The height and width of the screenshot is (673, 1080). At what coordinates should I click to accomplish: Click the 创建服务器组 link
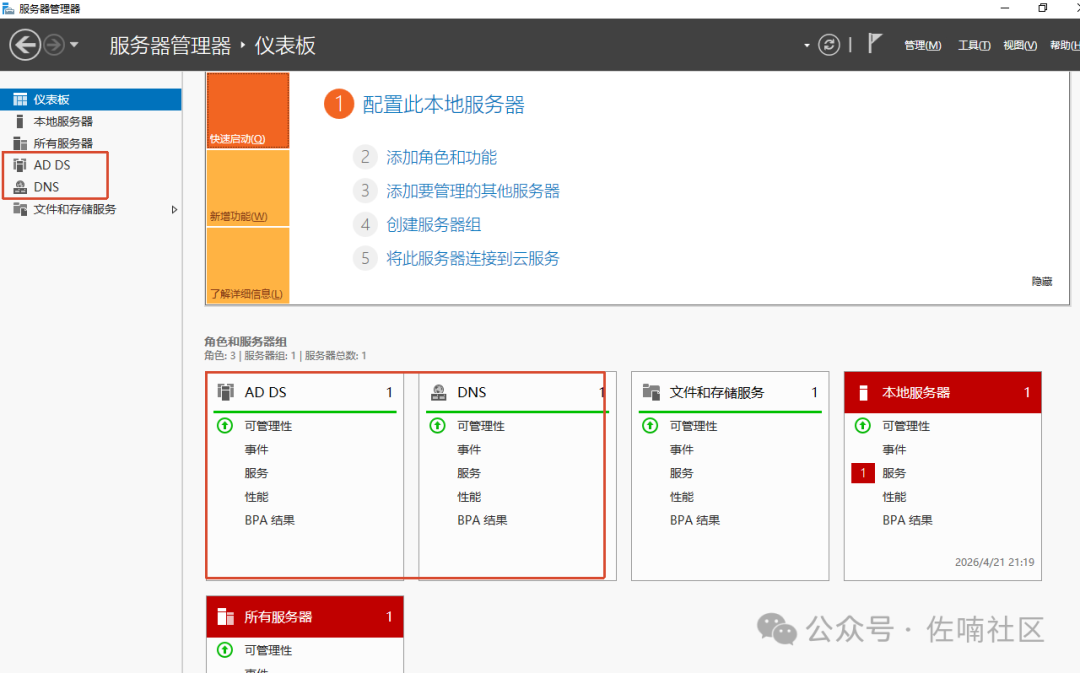pyautogui.click(x=433, y=225)
